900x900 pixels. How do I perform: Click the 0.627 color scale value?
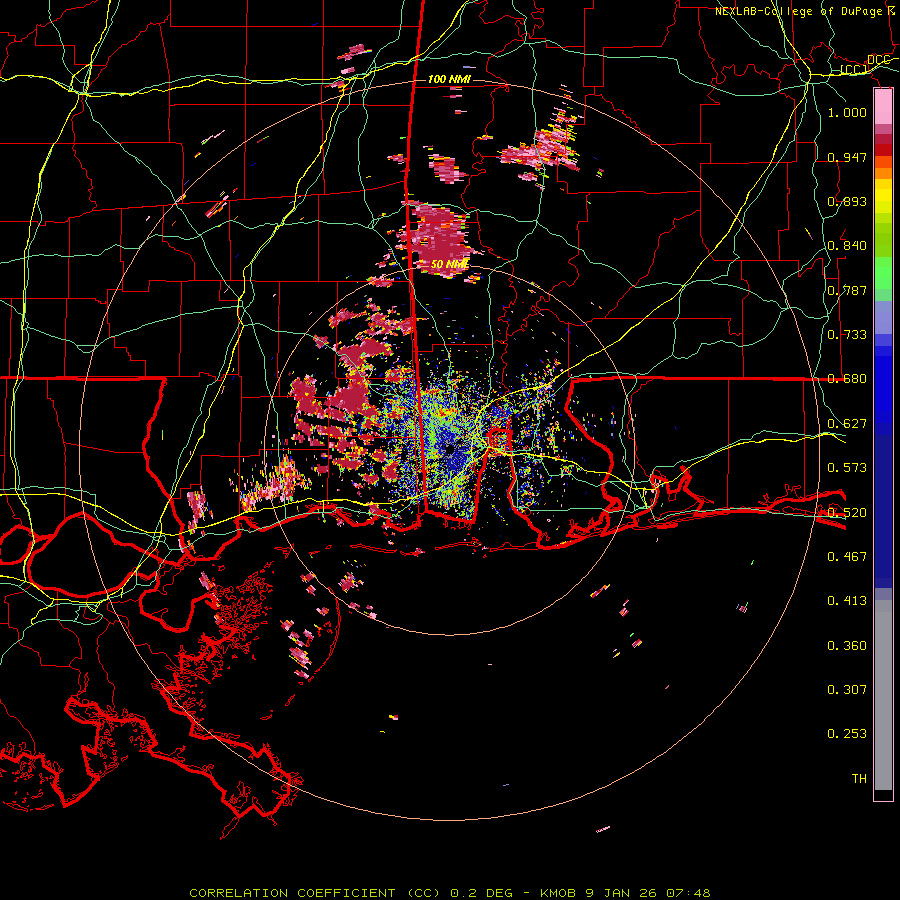pyautogui.click(x=847, y=424)
